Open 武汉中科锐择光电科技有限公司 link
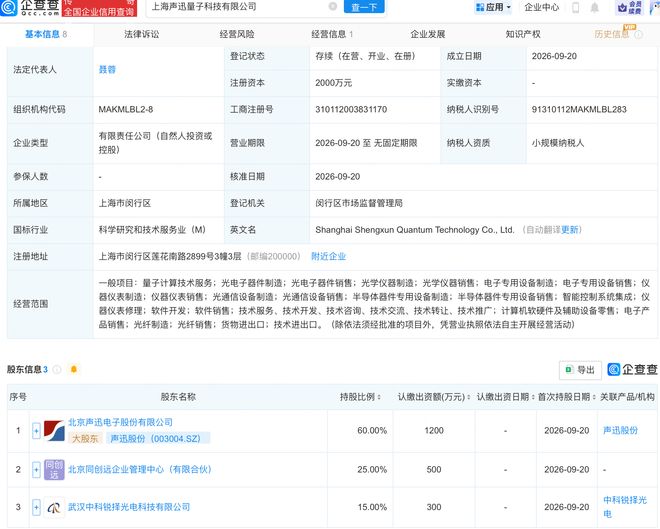This screenshot has width=660, height=529. pyautogui.click(x=129, y=507)
